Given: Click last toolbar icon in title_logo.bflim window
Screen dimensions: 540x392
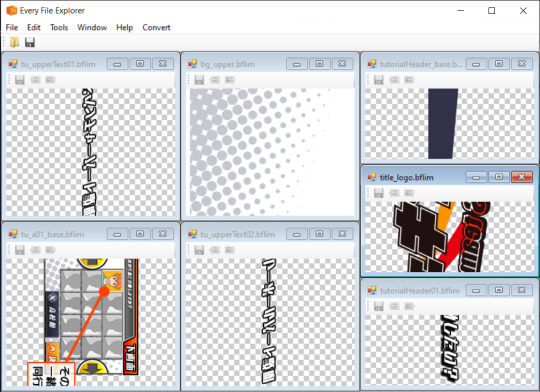Looking at the screenshot, I should point(409,193).
